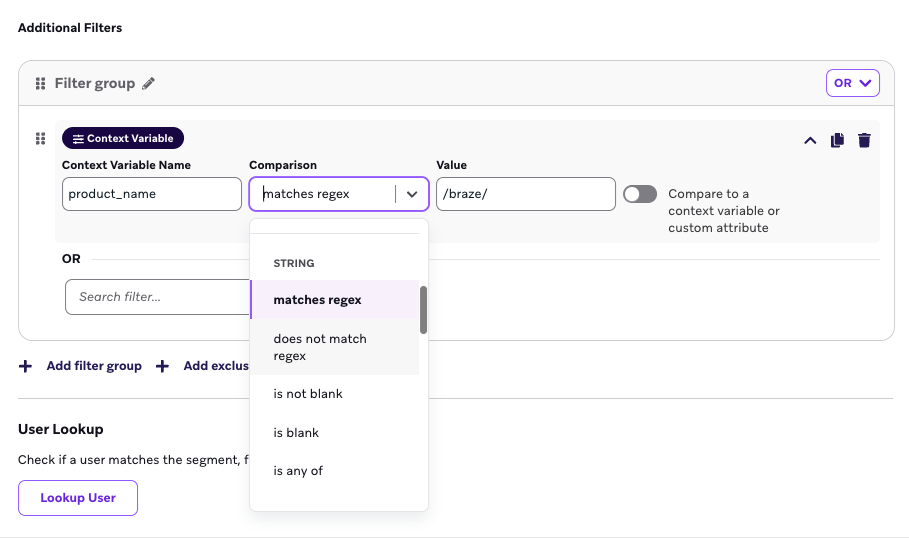The height and width of the screenshot is (538, 909).
Task: Choose 'does not match regex' option
Action: (x=320, y=347)
